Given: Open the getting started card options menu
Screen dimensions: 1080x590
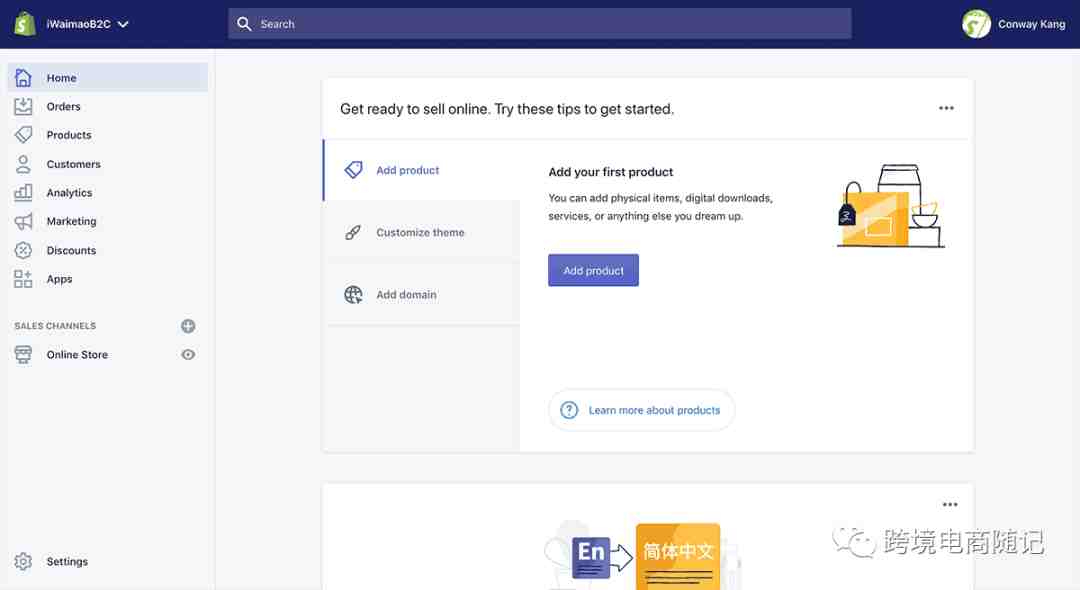Looking at the screenshot, I should tap(946, 109).
